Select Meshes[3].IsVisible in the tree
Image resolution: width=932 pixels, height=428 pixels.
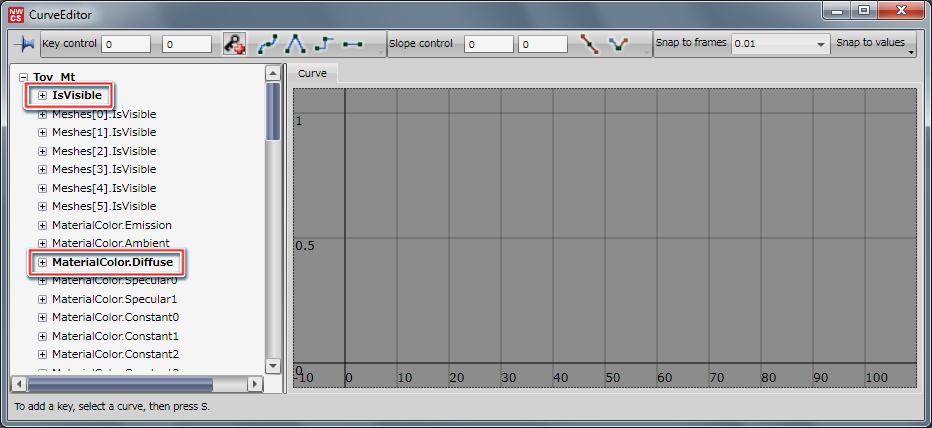tap(104, 169)
